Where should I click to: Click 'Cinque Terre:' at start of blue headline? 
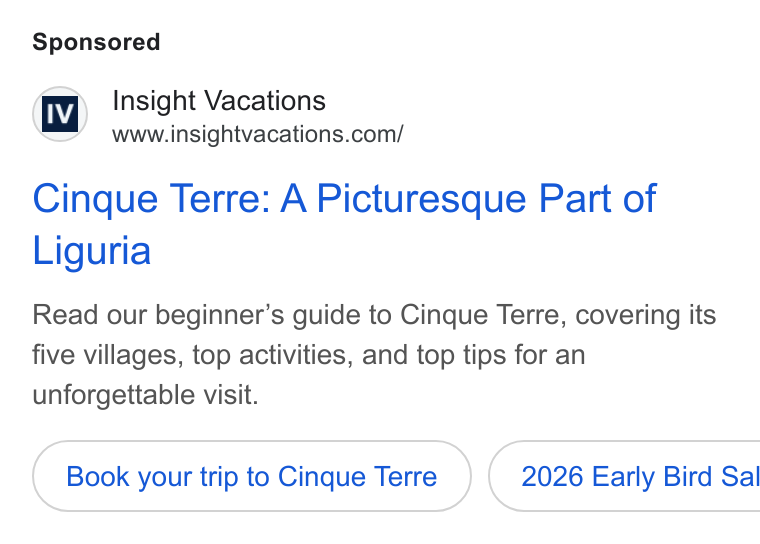coord(151,198)
